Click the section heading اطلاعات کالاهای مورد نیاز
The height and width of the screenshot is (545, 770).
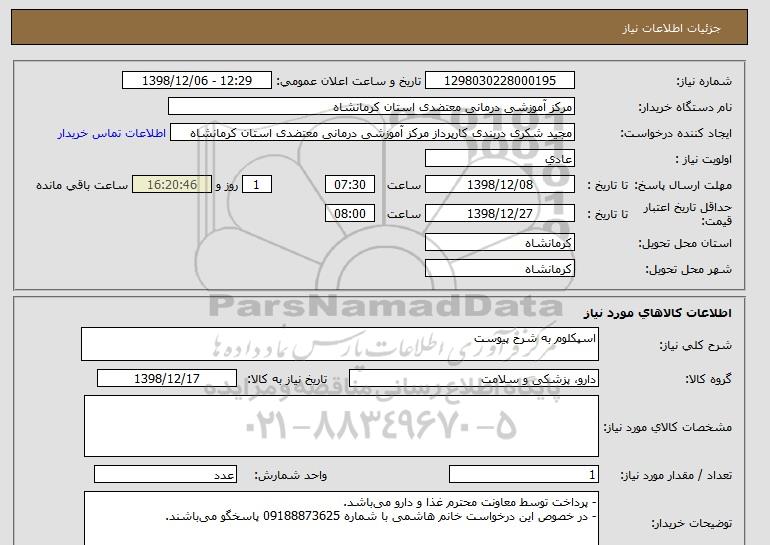pos(658,313)
